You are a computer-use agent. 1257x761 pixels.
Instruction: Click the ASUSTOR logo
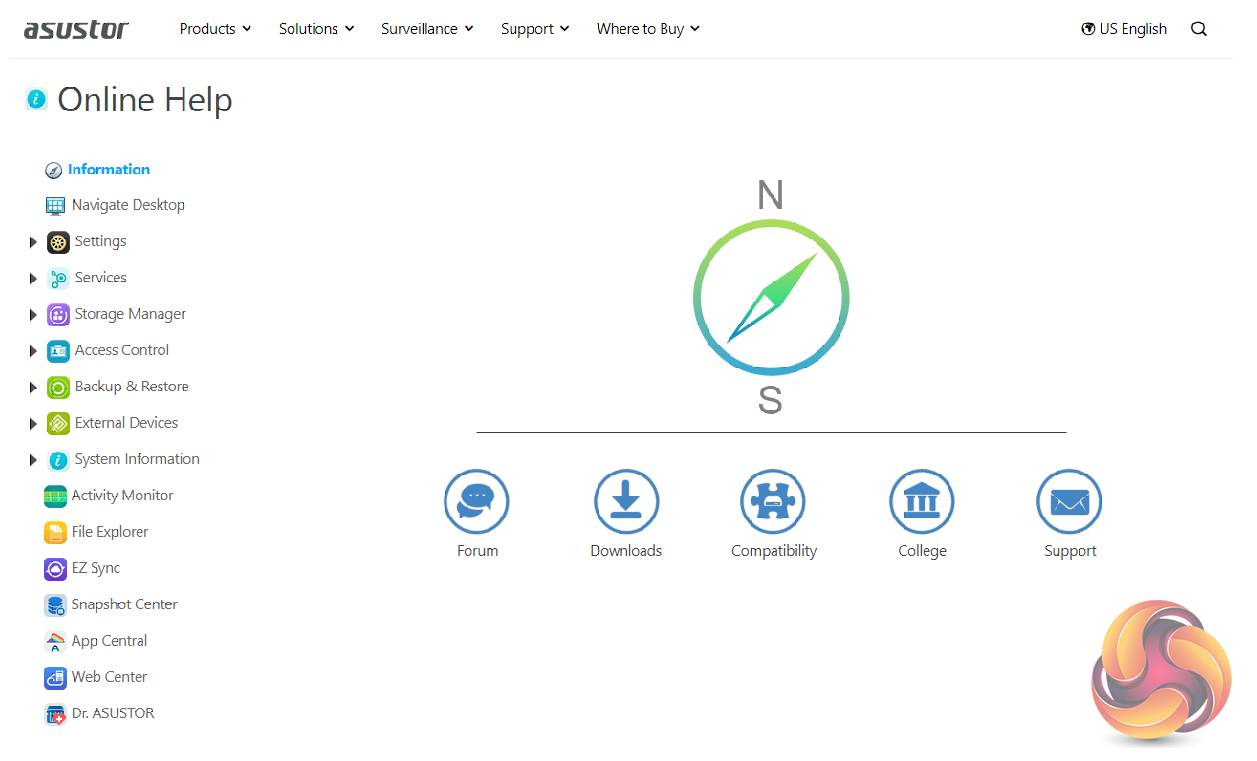(76, 29)
